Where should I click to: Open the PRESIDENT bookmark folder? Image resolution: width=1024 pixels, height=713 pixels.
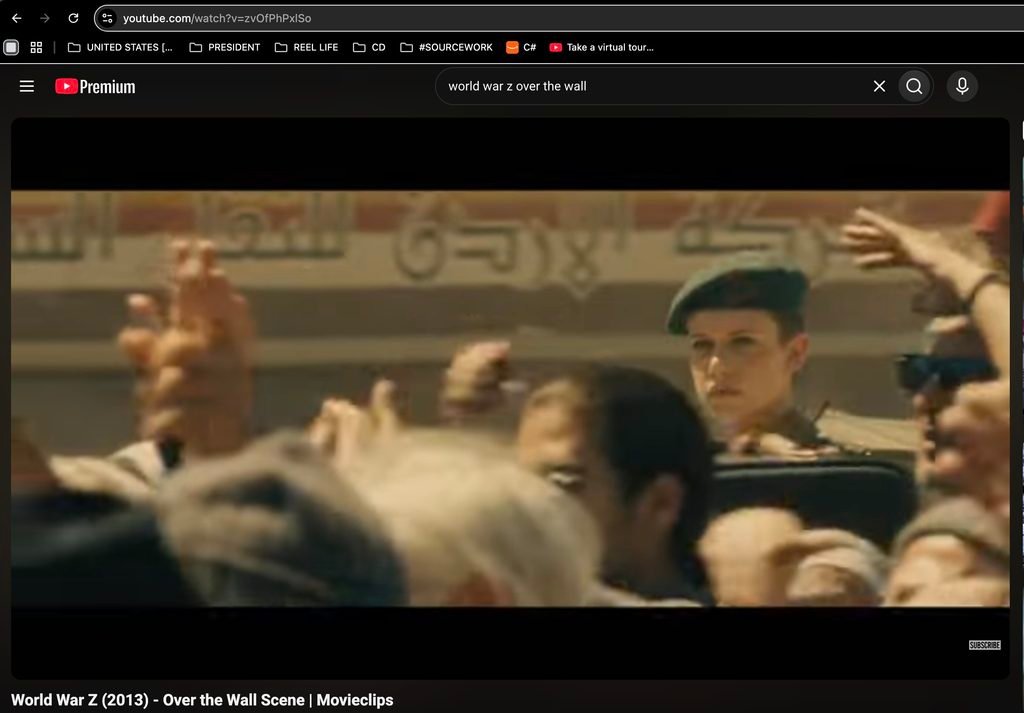point(225,47)
